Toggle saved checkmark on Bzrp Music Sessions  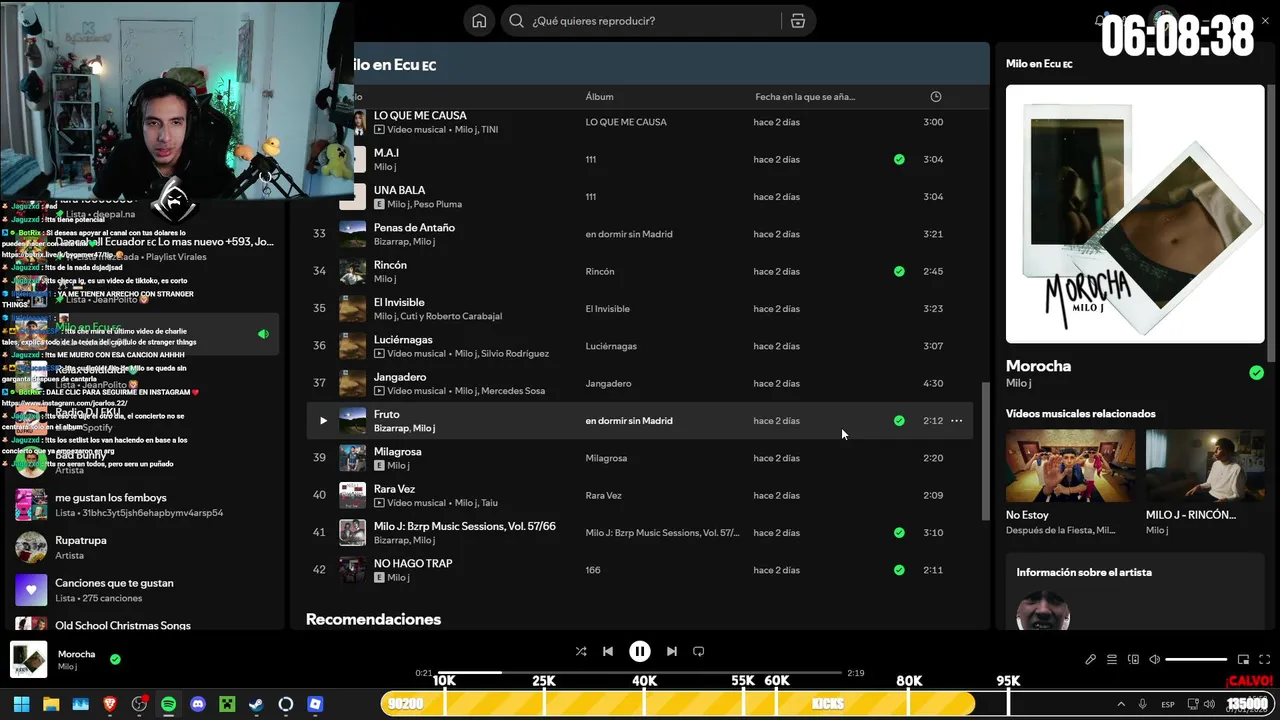(x=899, y=533)
